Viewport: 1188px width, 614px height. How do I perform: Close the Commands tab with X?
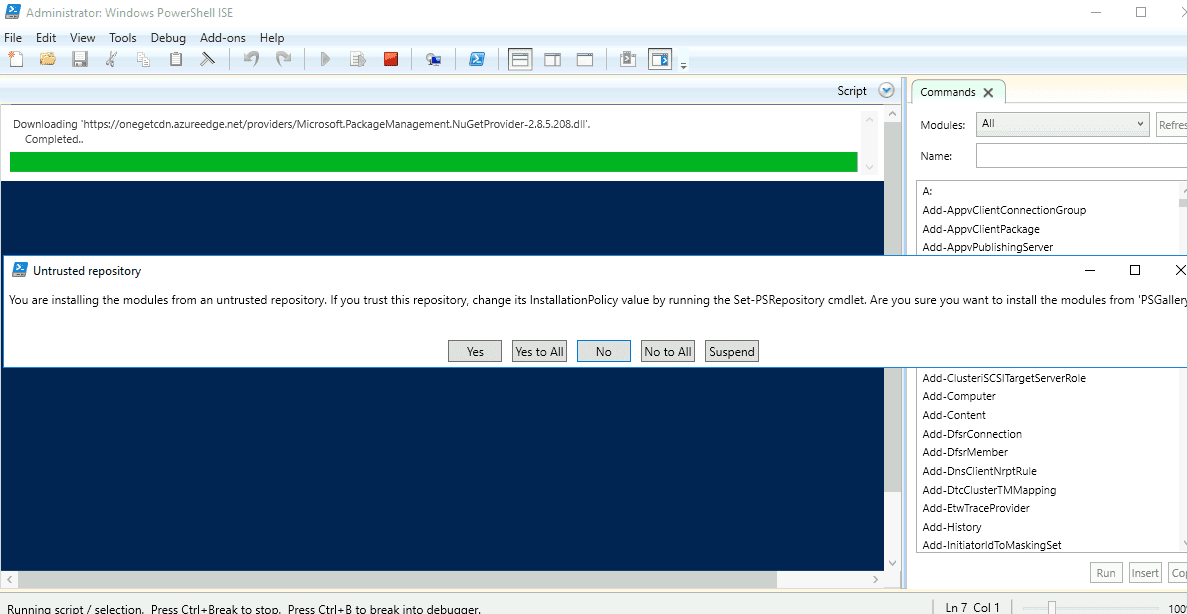(x=988, y=92)
